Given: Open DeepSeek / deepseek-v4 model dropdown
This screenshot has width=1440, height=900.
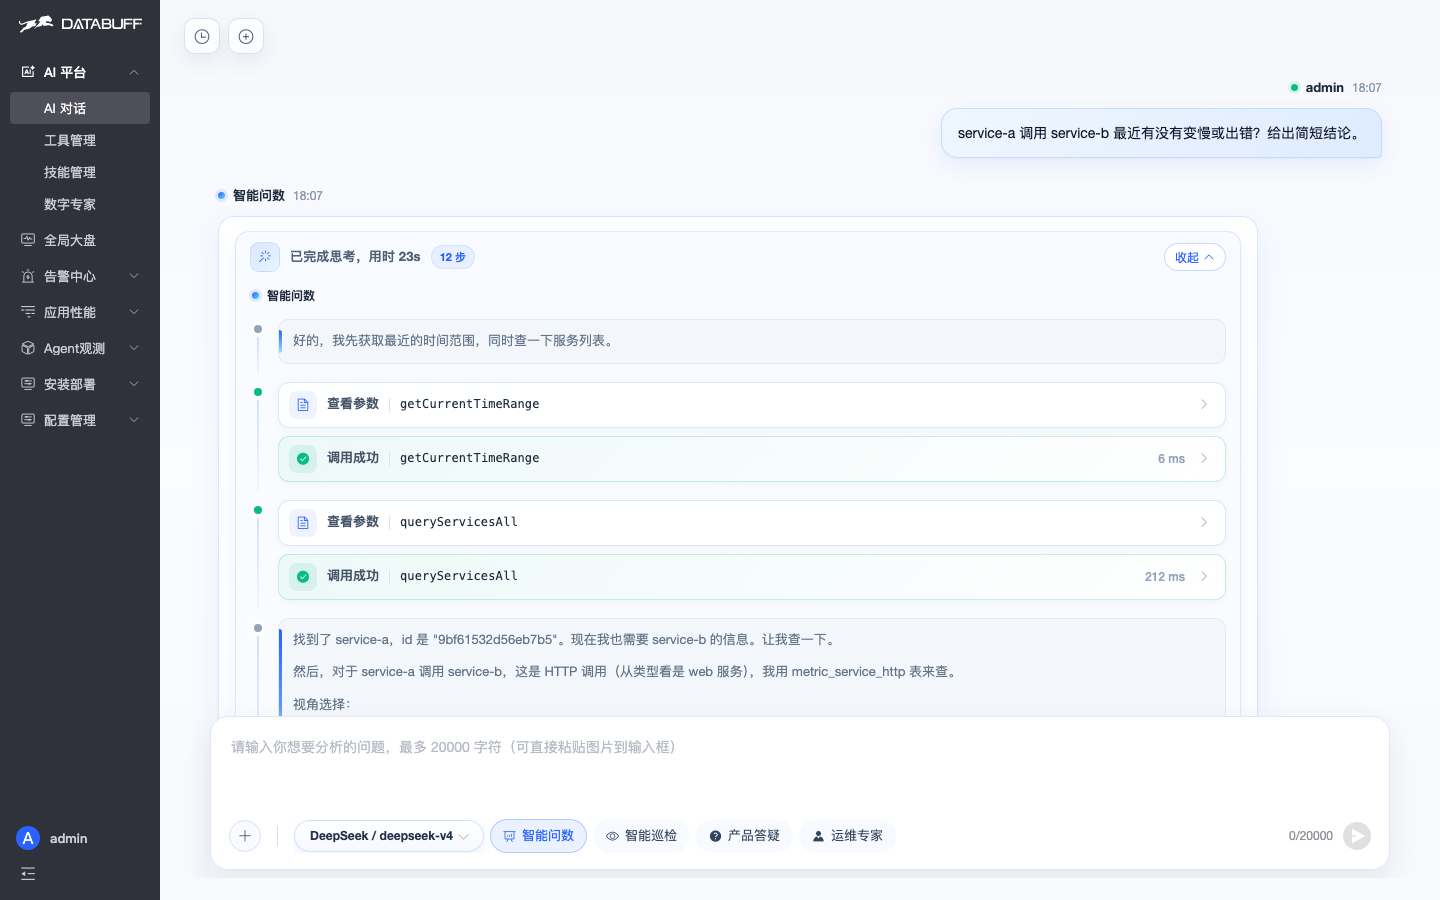Looking at the screenshot, I should click(x=389, y=836).
